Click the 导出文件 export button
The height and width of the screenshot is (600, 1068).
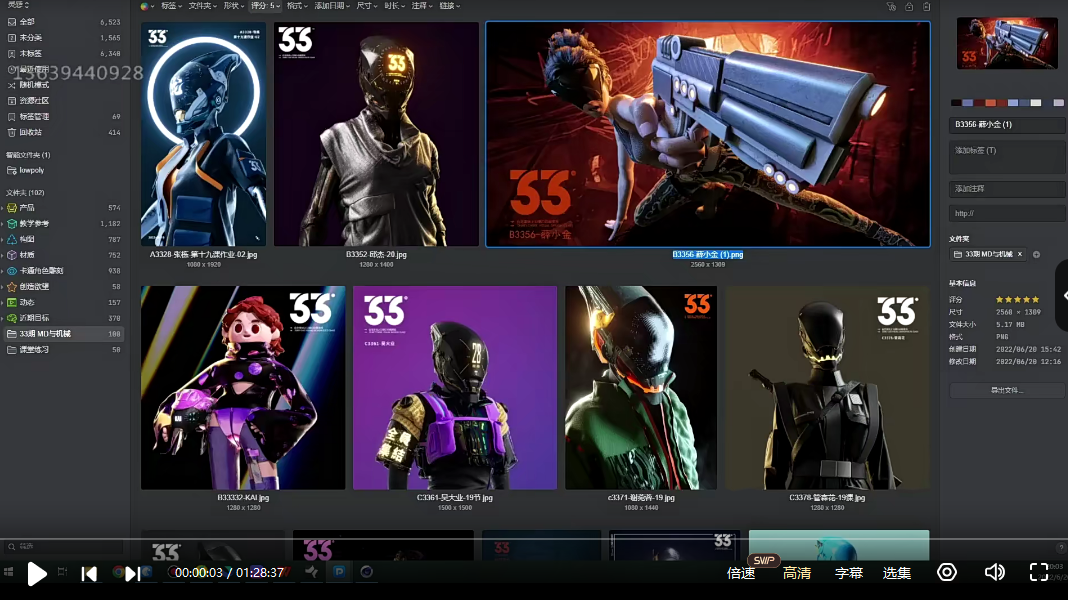pyautogui.click(x=1007, y=390)
